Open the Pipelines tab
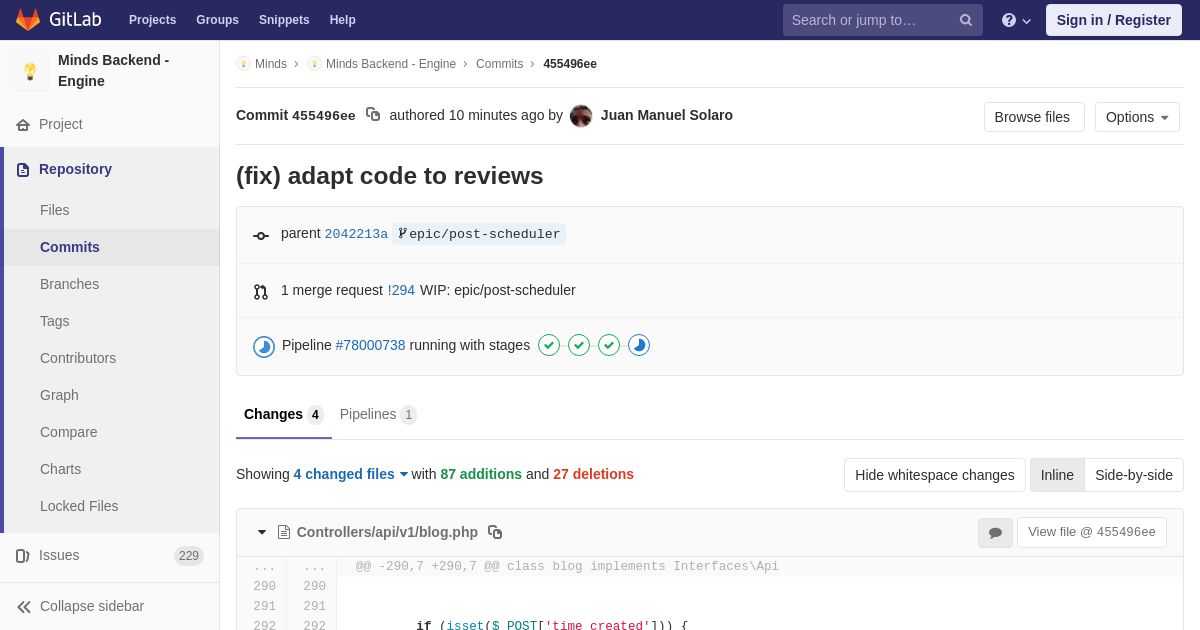This screenshot has width=1200, height=630. (378, 415)
